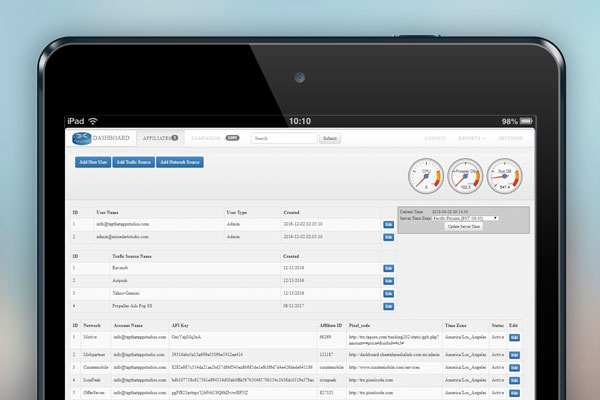Viewport: 600px width, 400px height.
Task: Click the Sys DB gauge
Action: pos(504,178)
